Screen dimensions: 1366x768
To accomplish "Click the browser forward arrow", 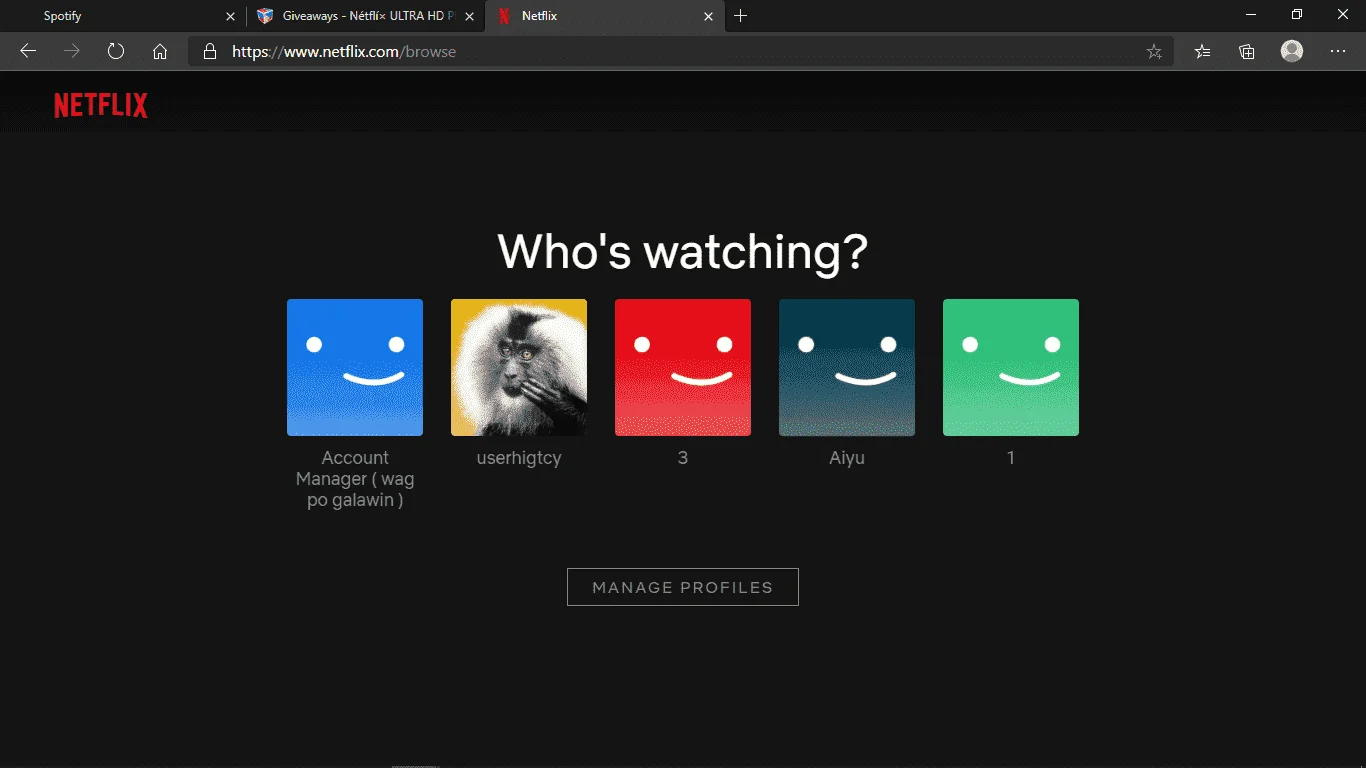I will (x=72, y=51).
